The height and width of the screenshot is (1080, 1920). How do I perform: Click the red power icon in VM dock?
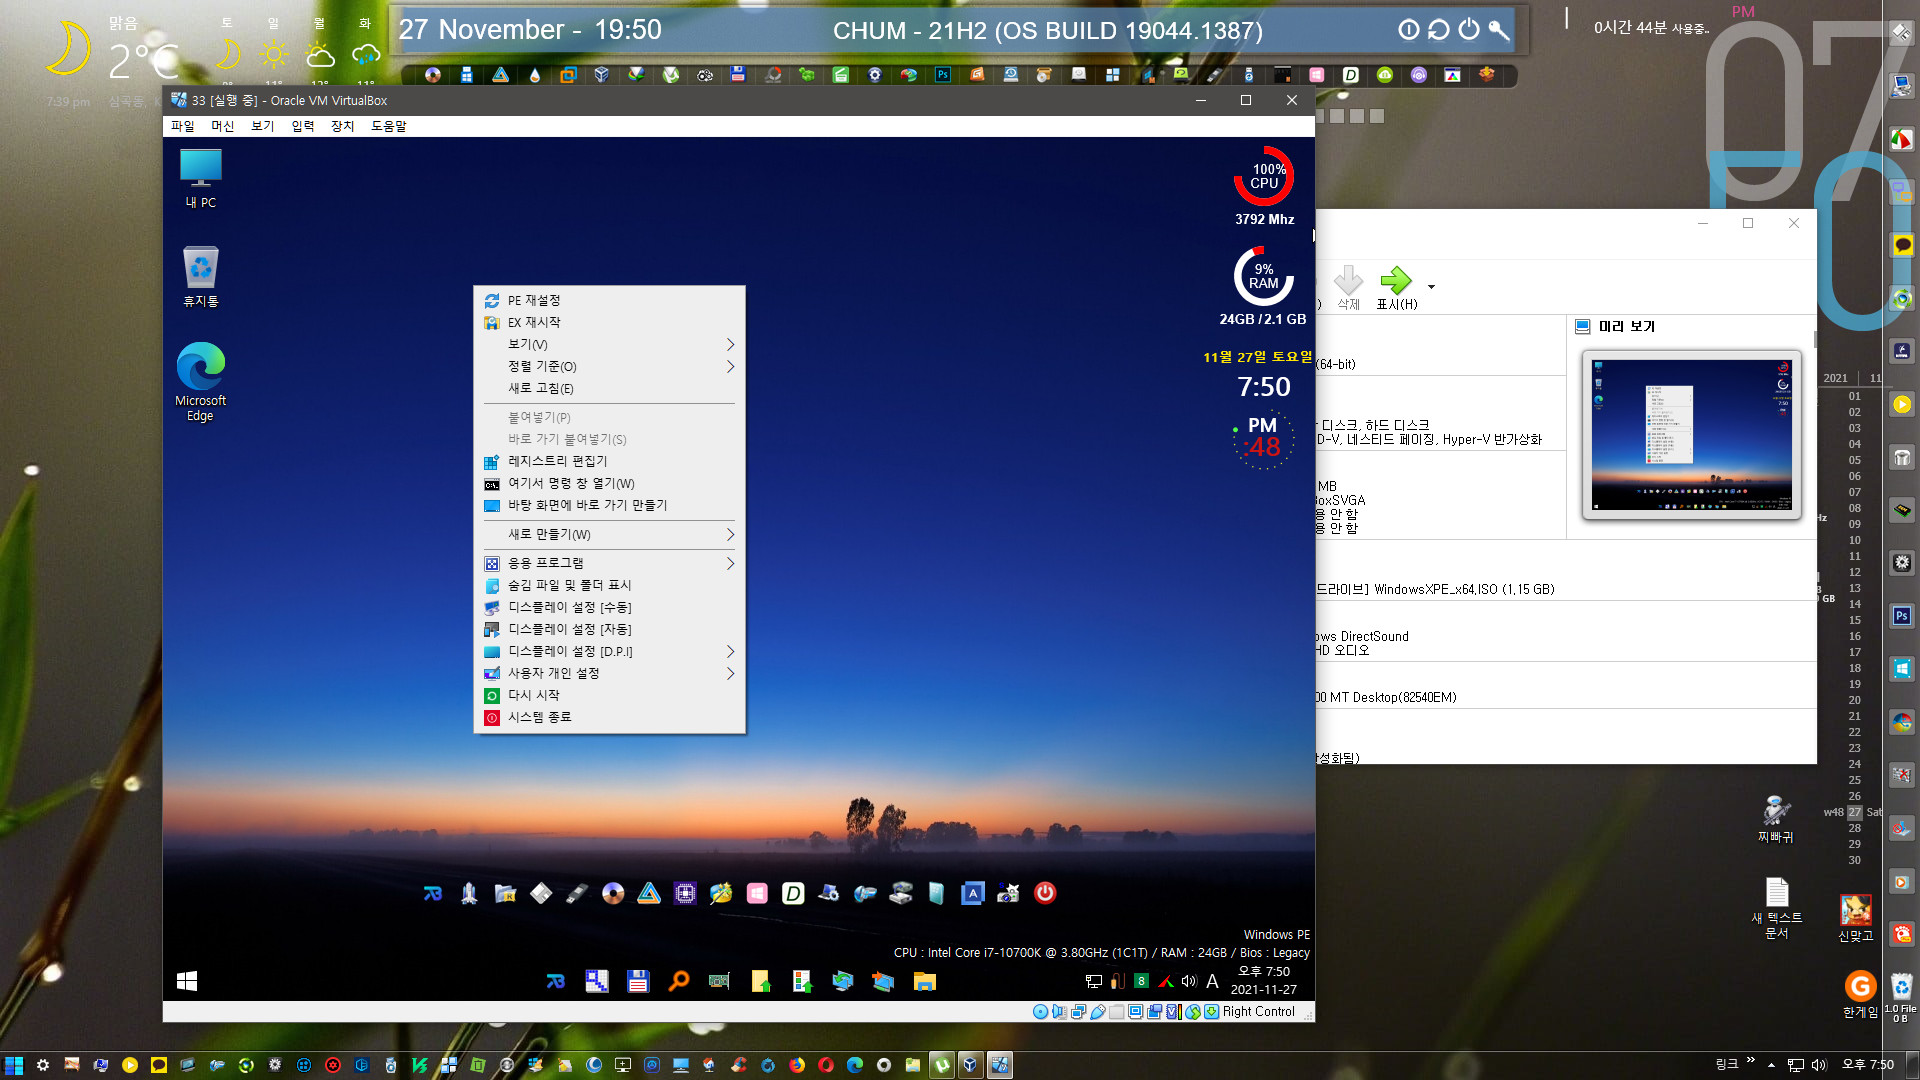[x=1045, y=893]
